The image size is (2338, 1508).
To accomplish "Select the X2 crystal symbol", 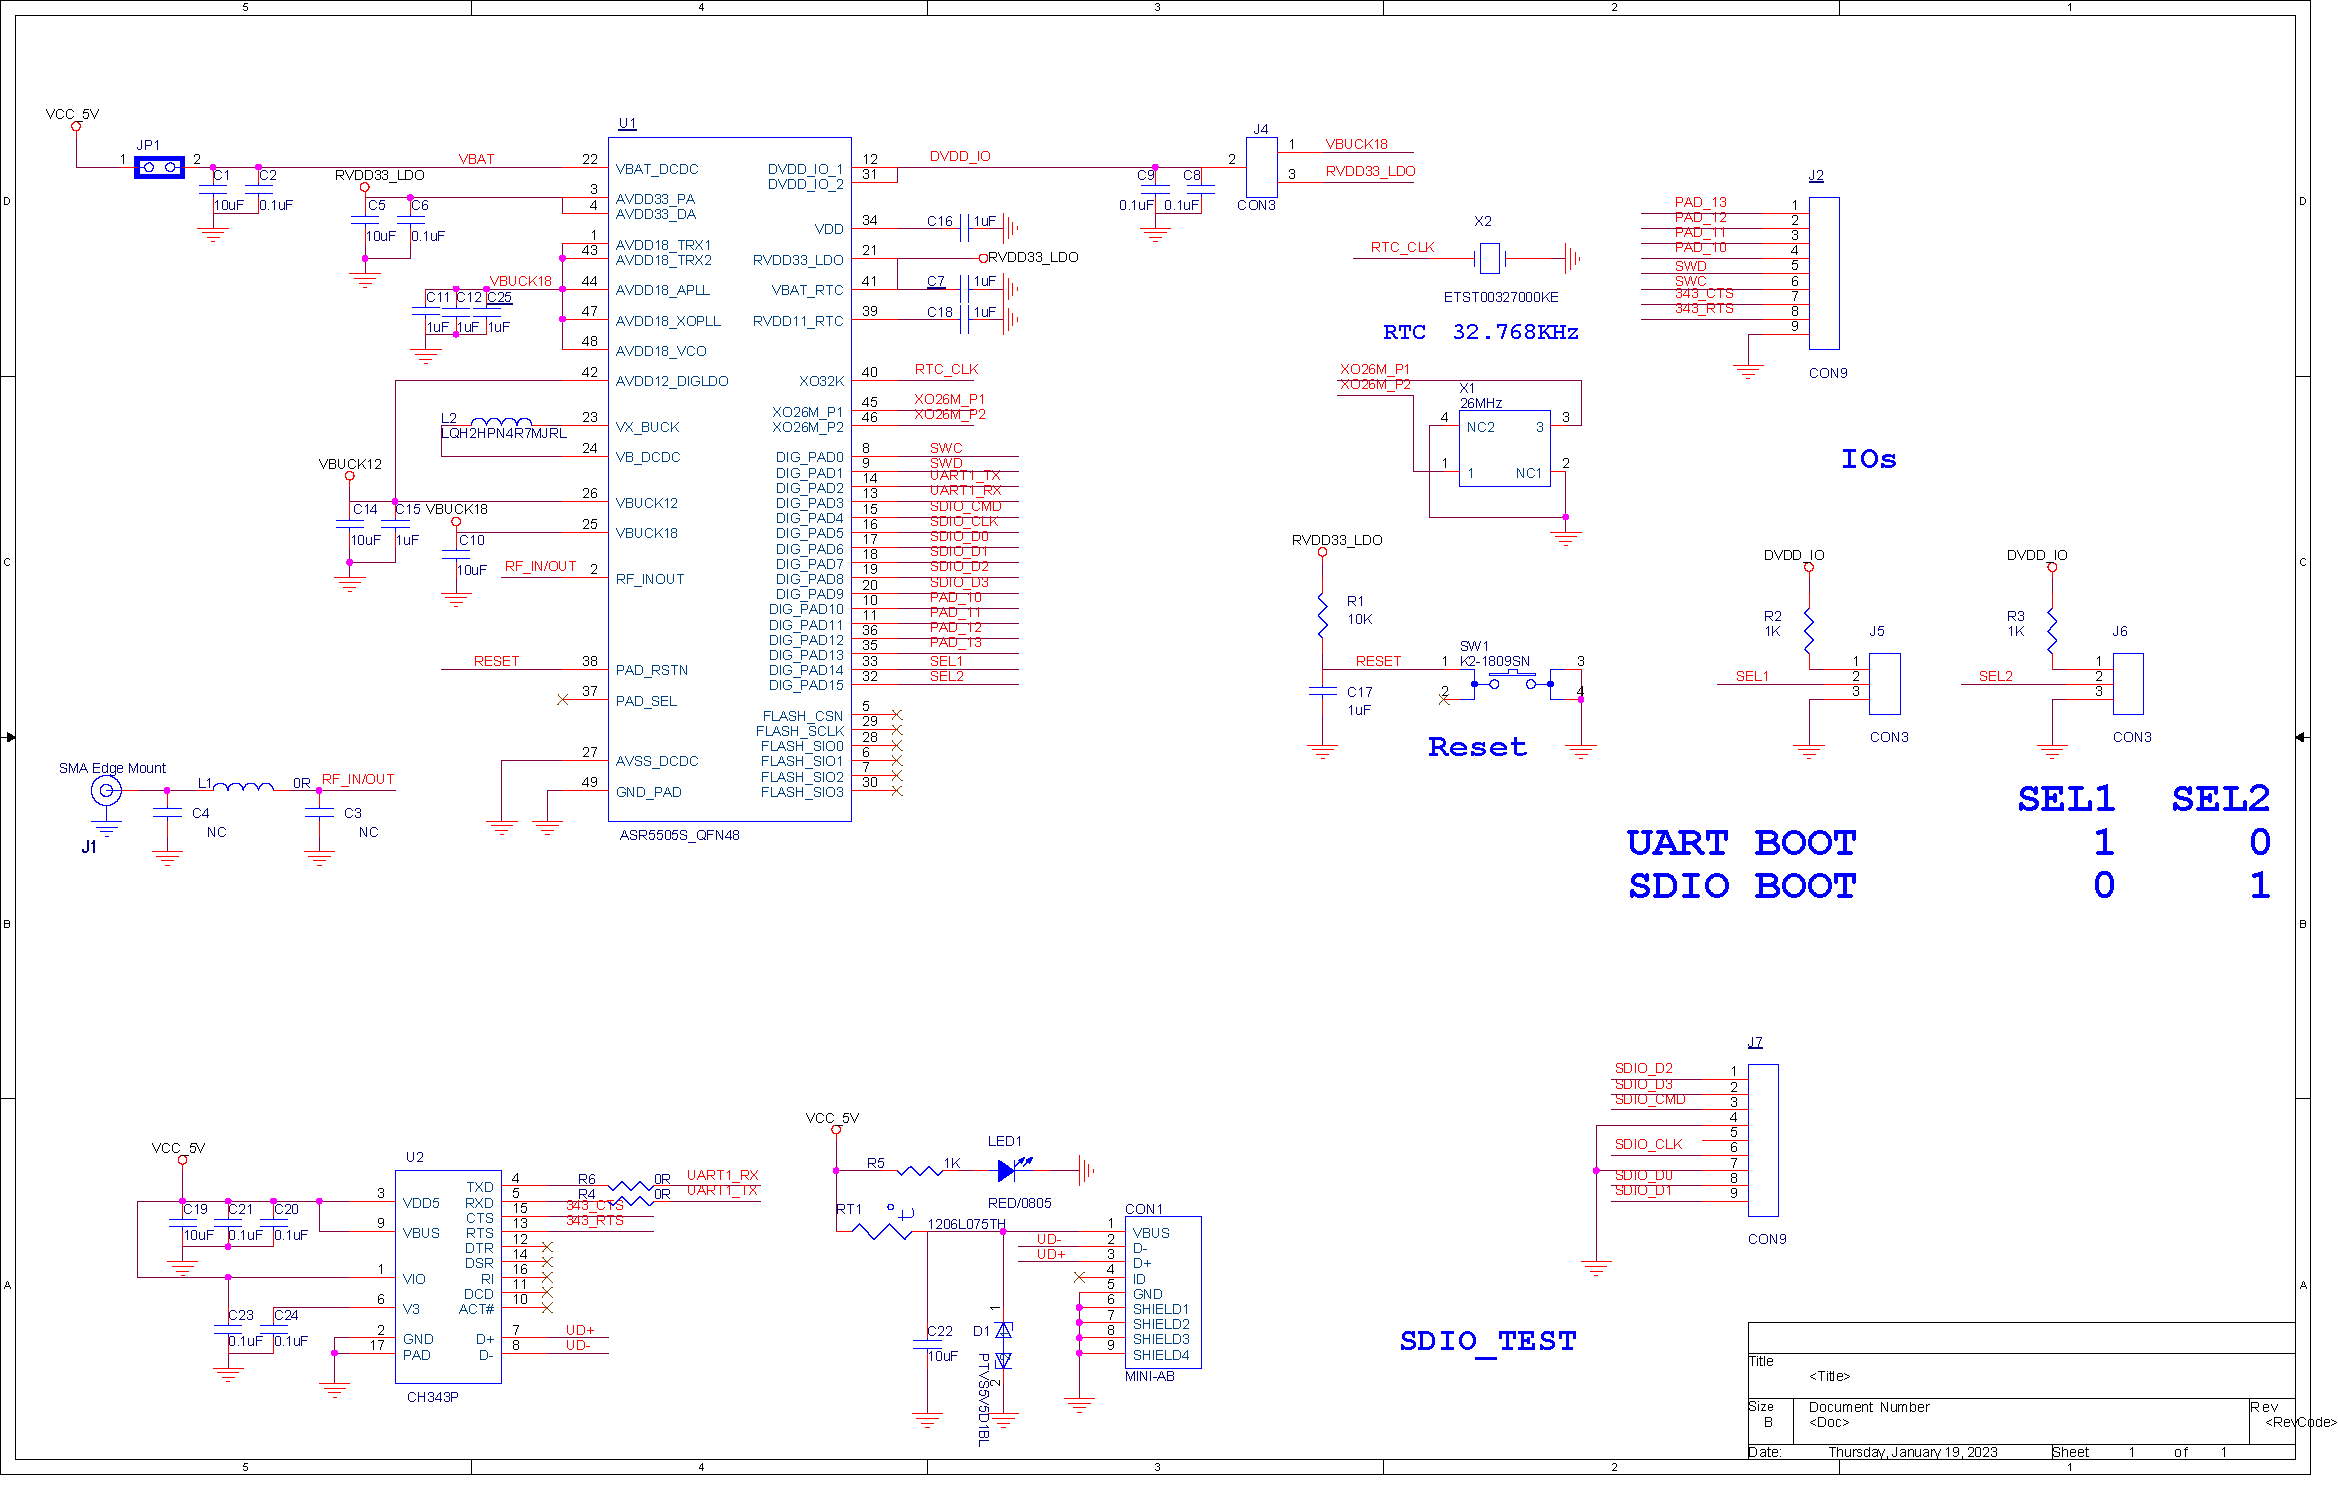I will coord(1490,258).
